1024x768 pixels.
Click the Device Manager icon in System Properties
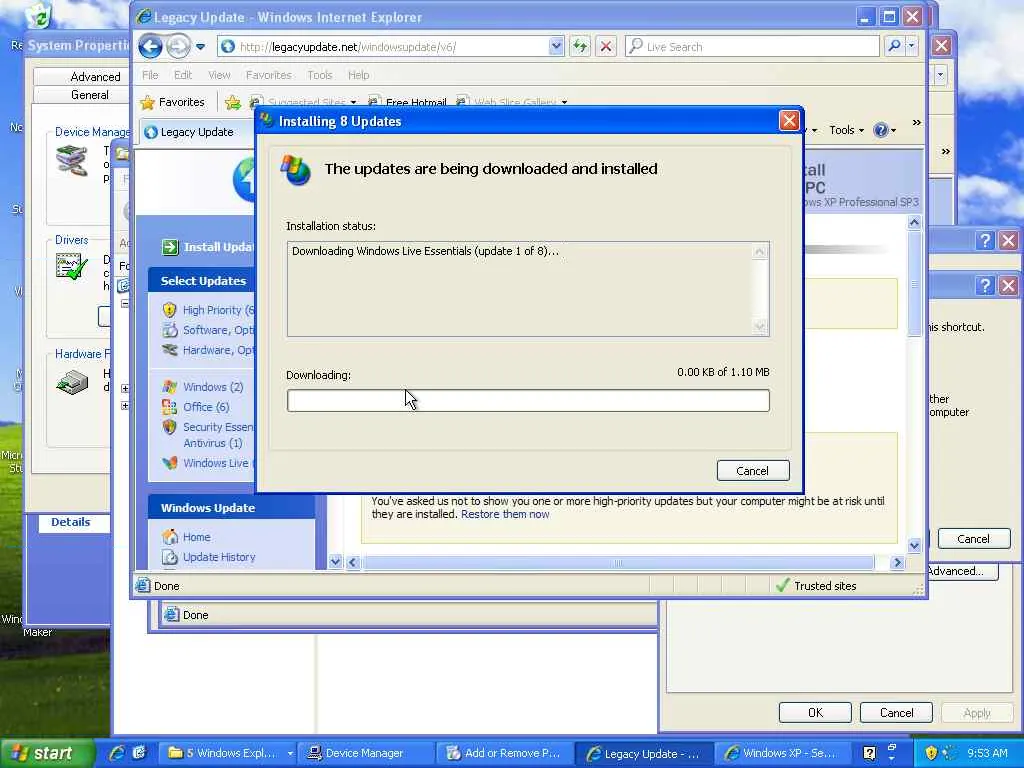click(72, 161)
